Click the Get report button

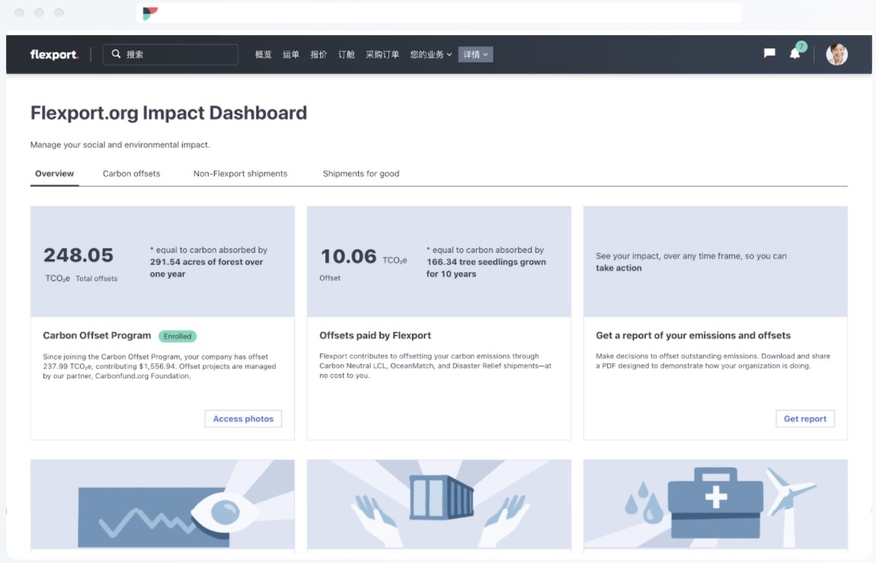point(805,418)
